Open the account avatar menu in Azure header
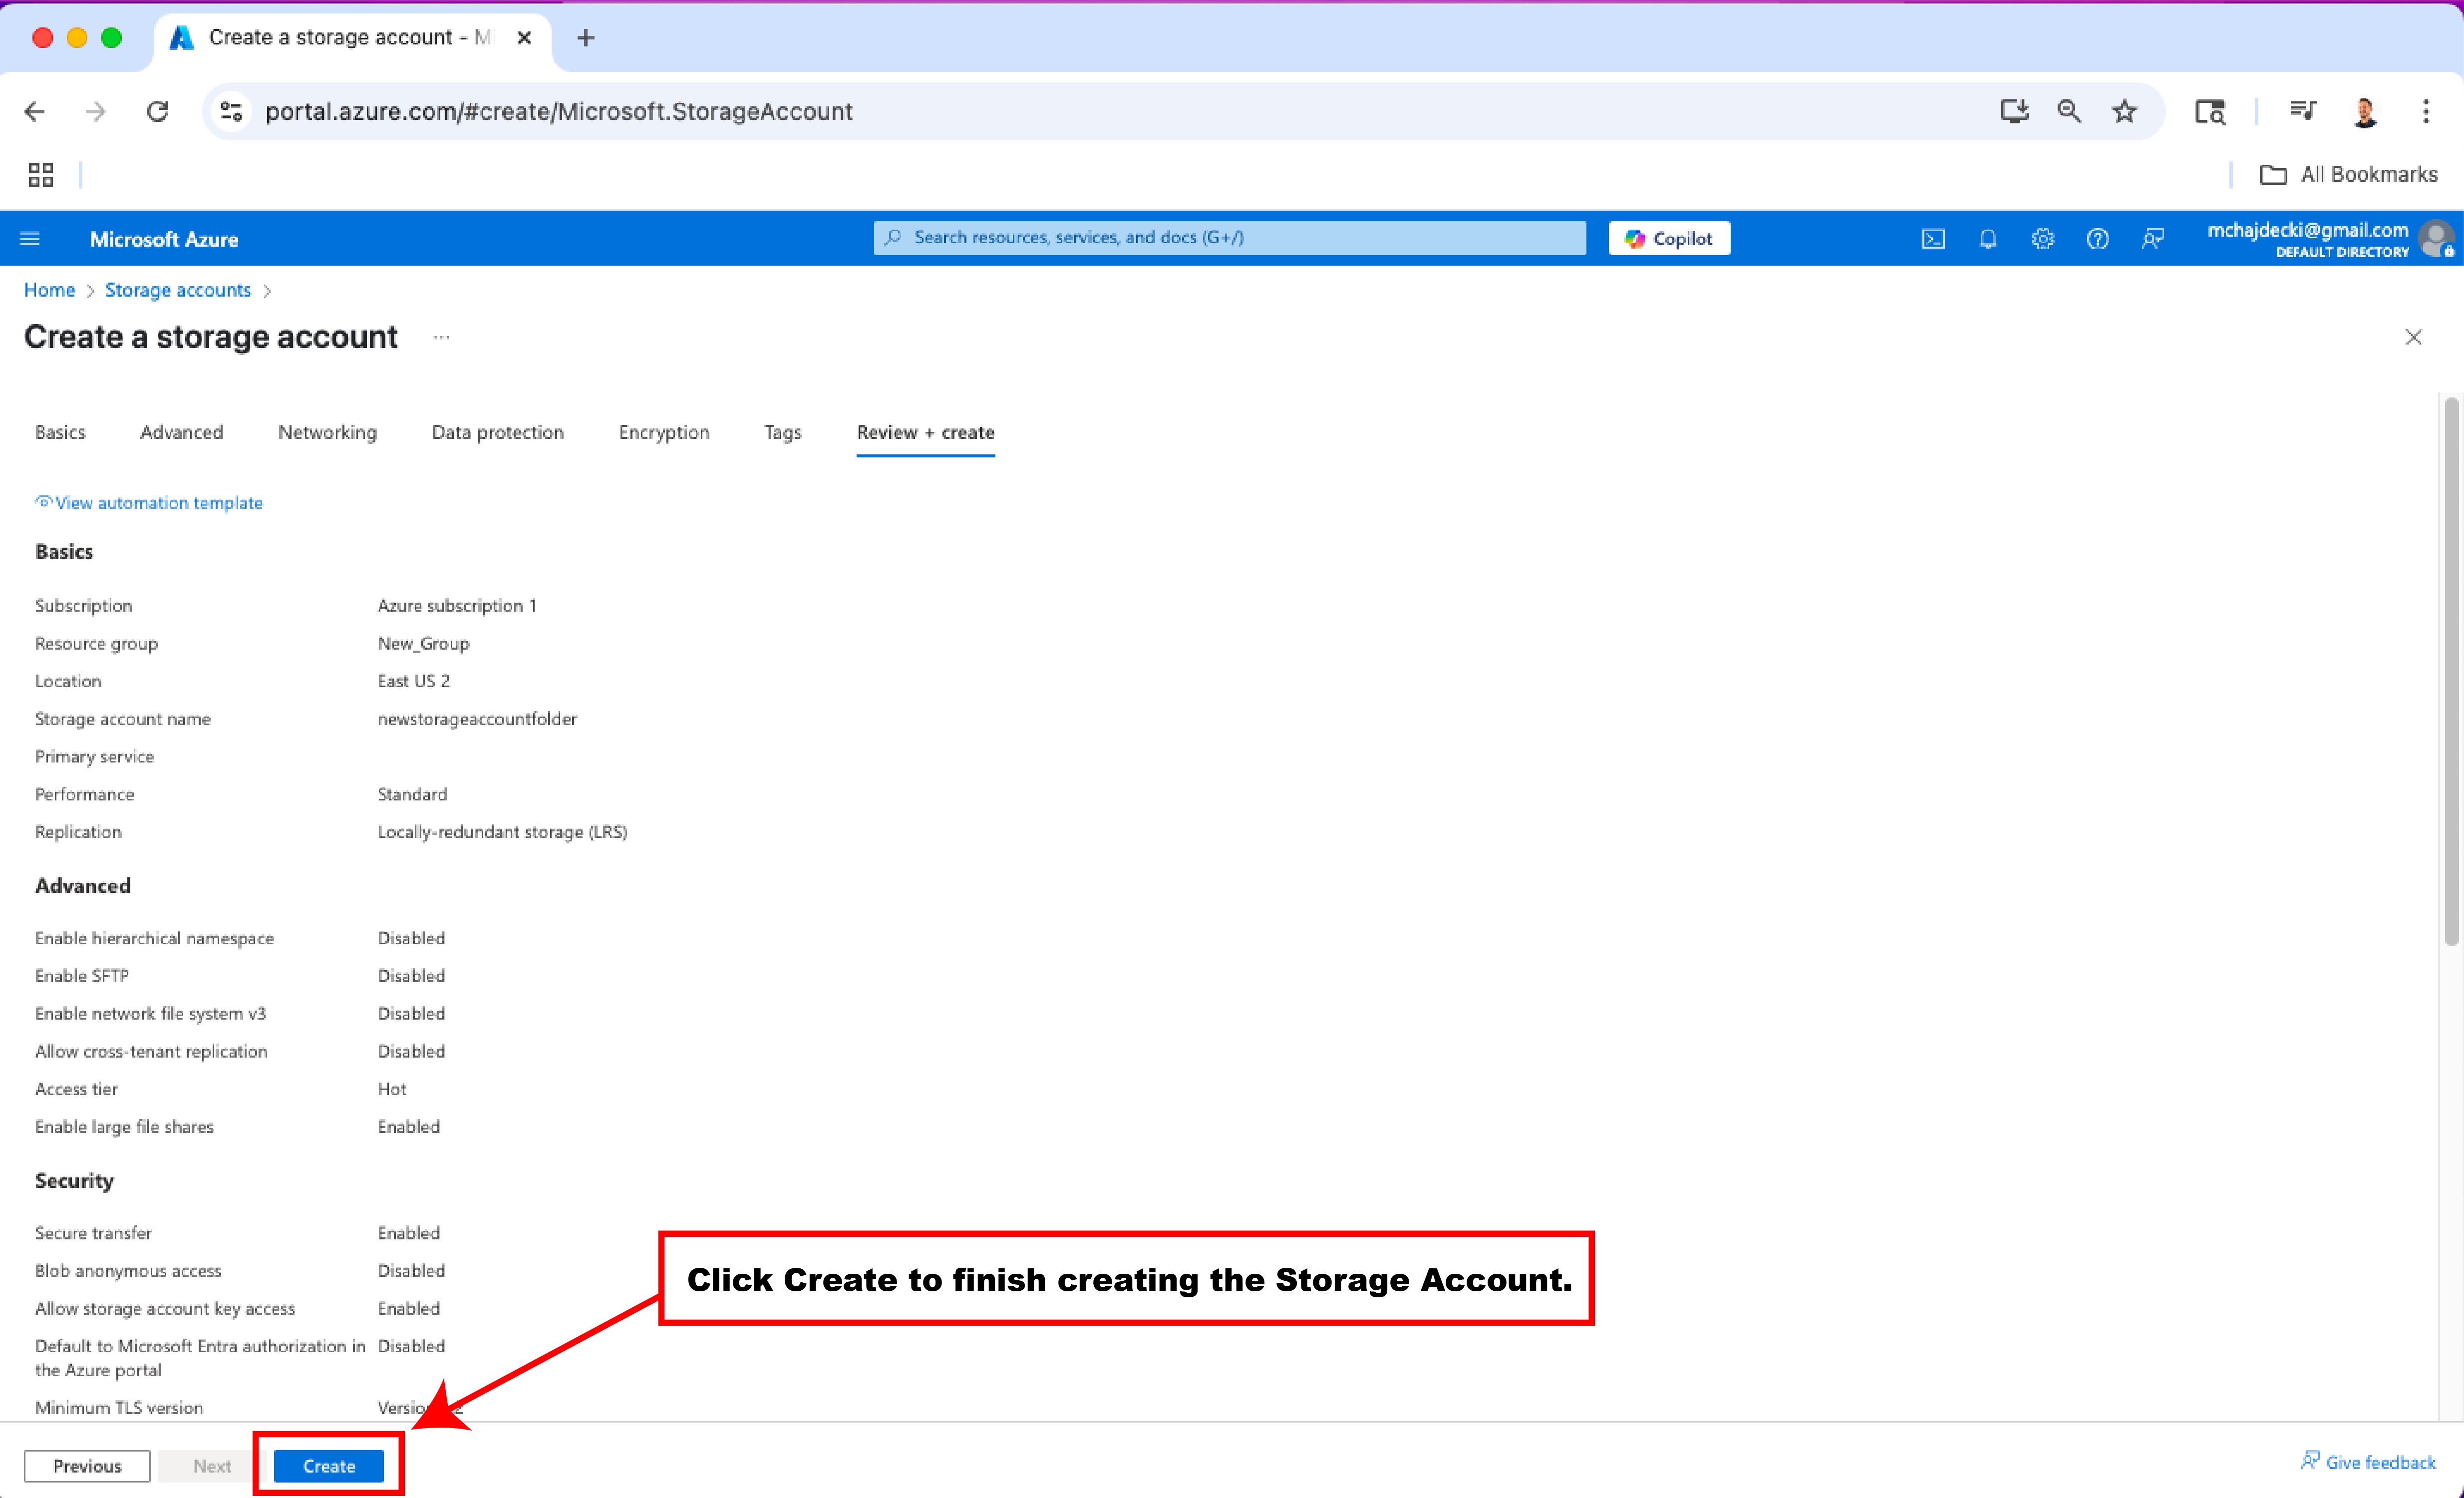Image resolution: width=2464 pixels, height=1498 pixels. [x=2436, y=239]
